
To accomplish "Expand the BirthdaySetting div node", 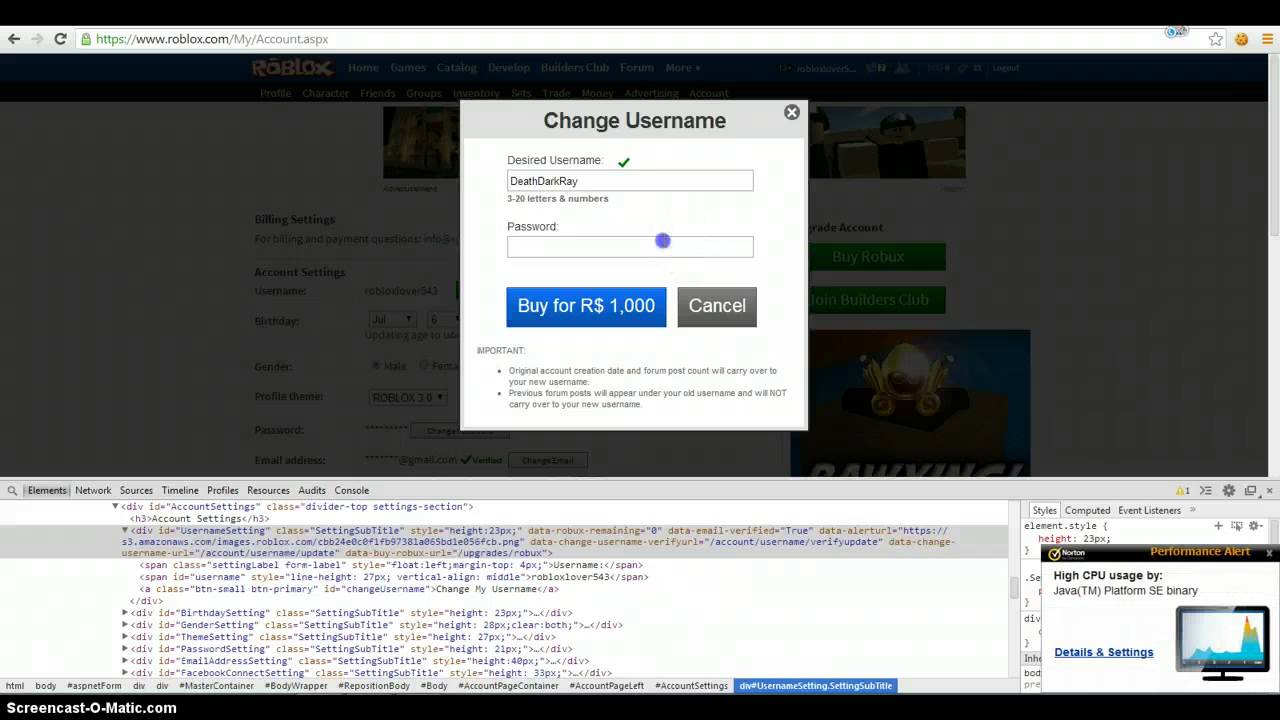I will click(125, 613).
